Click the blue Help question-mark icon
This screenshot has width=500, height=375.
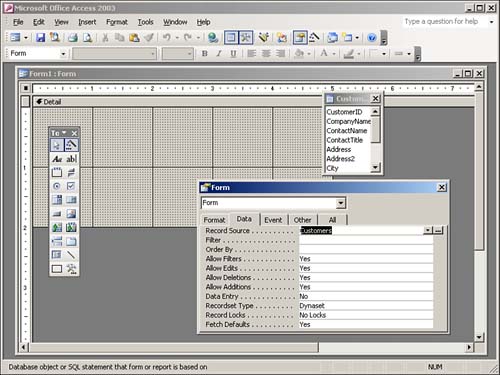point(372,37)
